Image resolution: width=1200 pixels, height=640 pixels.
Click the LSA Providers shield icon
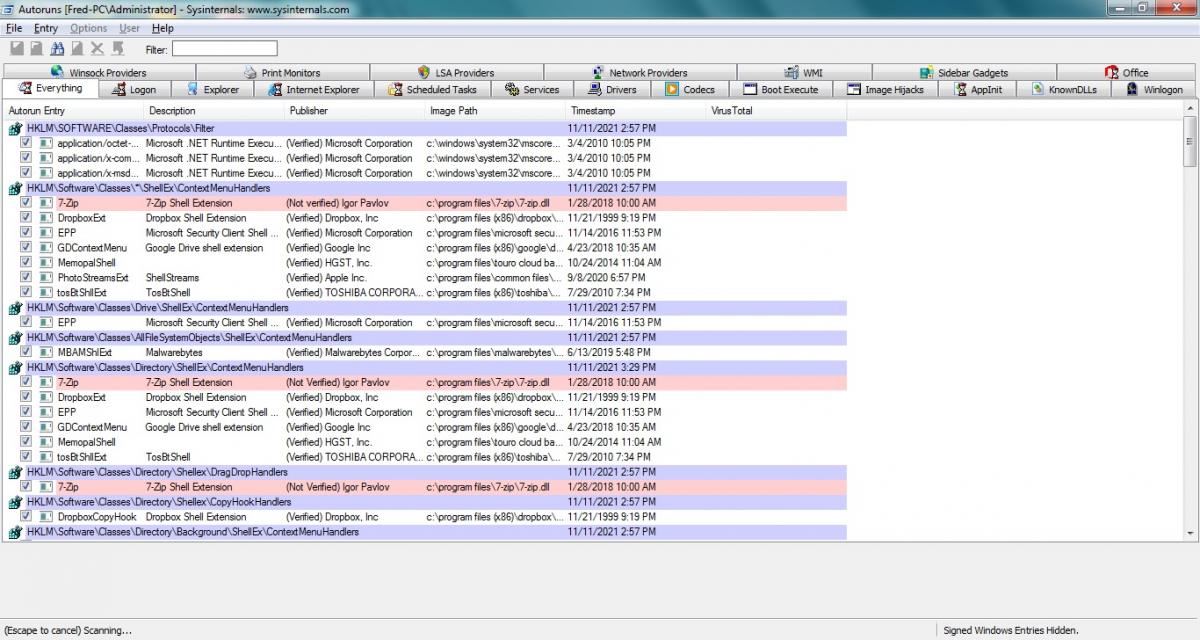(424, 72)
